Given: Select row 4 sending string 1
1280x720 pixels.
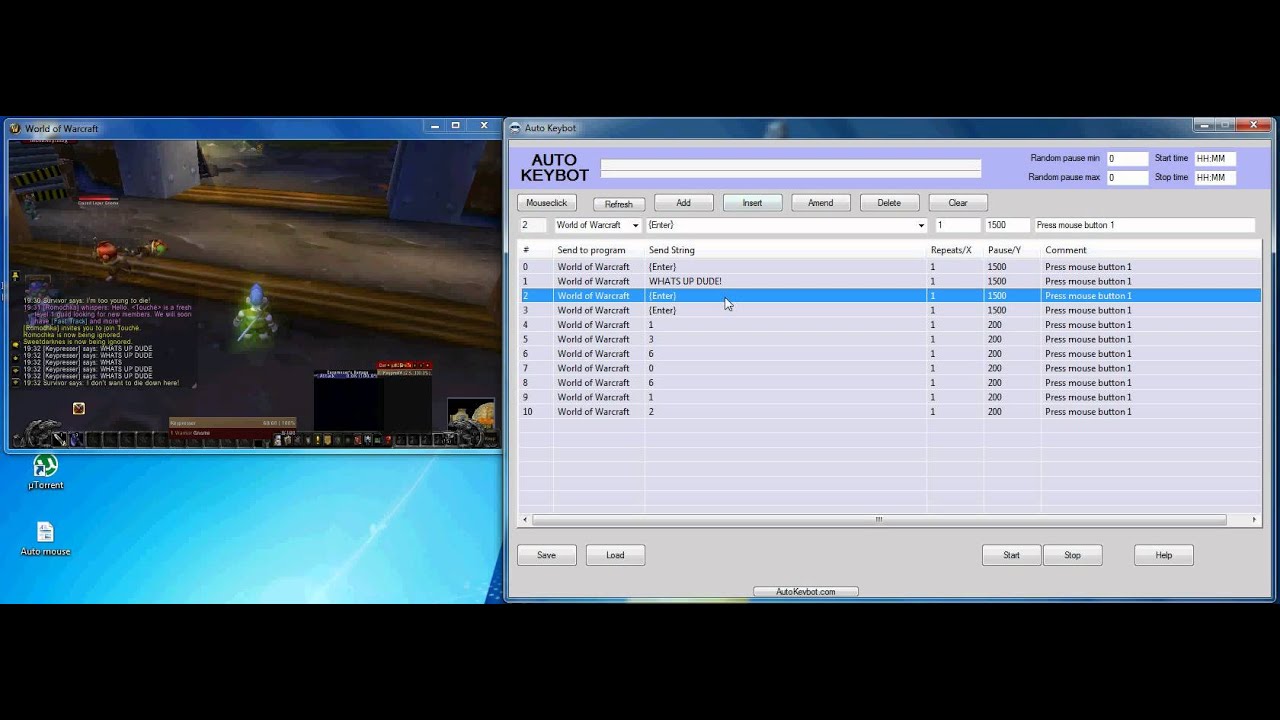Looking at the screenshot, I should 889,325.
